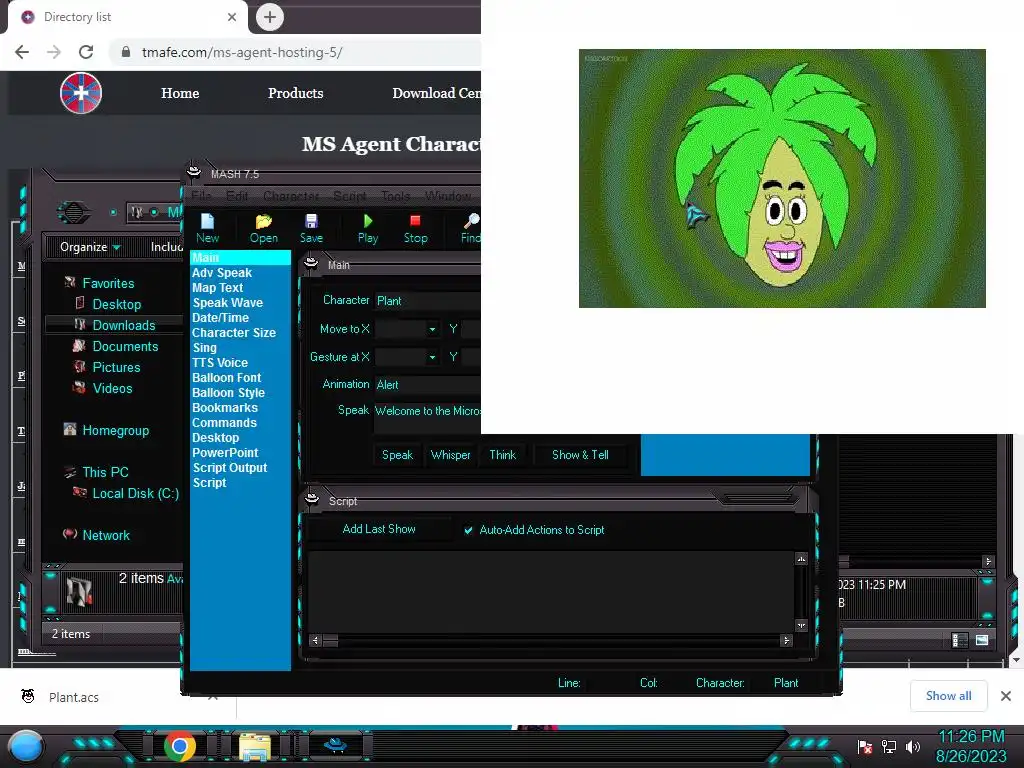Select TTS Voice in the MASH sidebar
The width and height of the screenshot is (1024, 768).
pos(220,363)
